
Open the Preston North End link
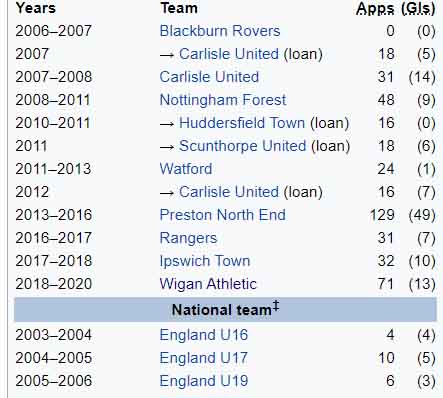[222, 215]
